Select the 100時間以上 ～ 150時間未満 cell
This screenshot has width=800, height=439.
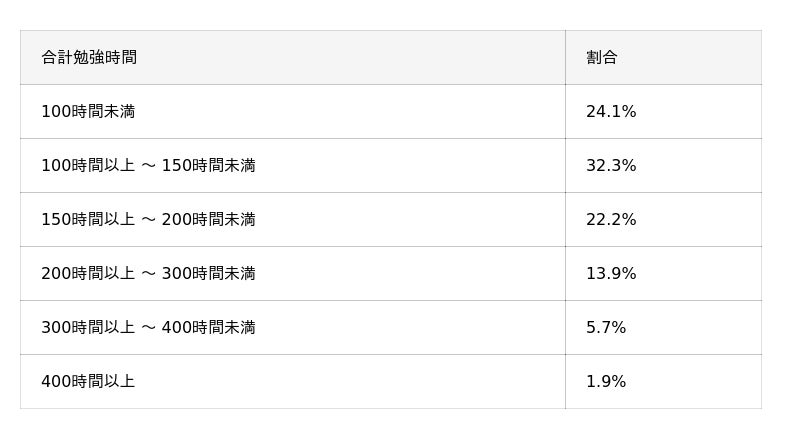[x=148, y=165]
